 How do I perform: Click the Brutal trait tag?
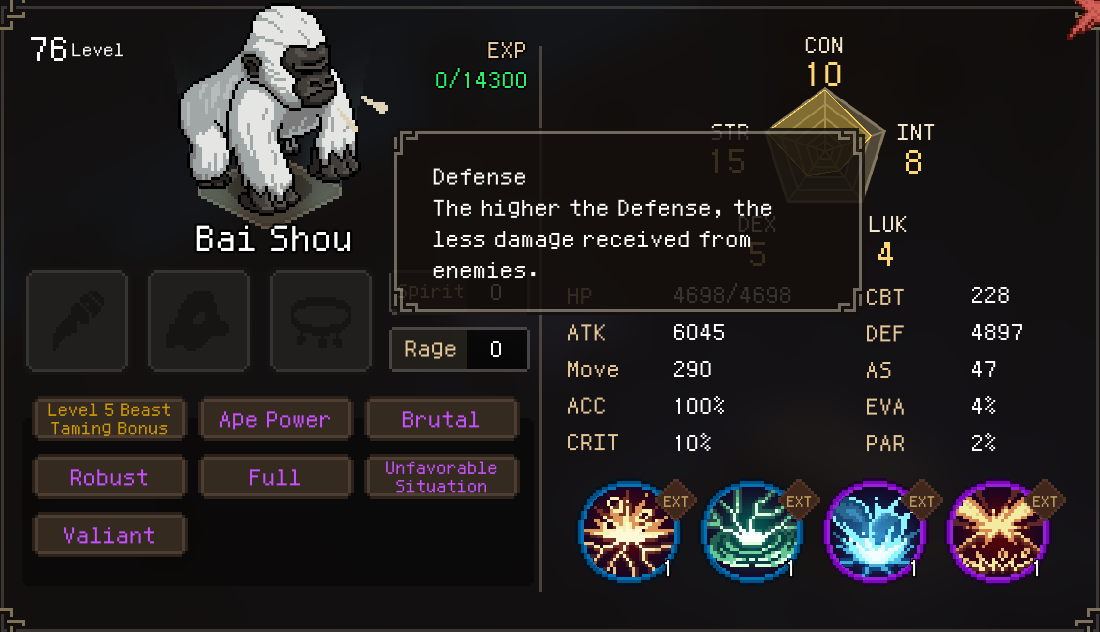[441, 419]
